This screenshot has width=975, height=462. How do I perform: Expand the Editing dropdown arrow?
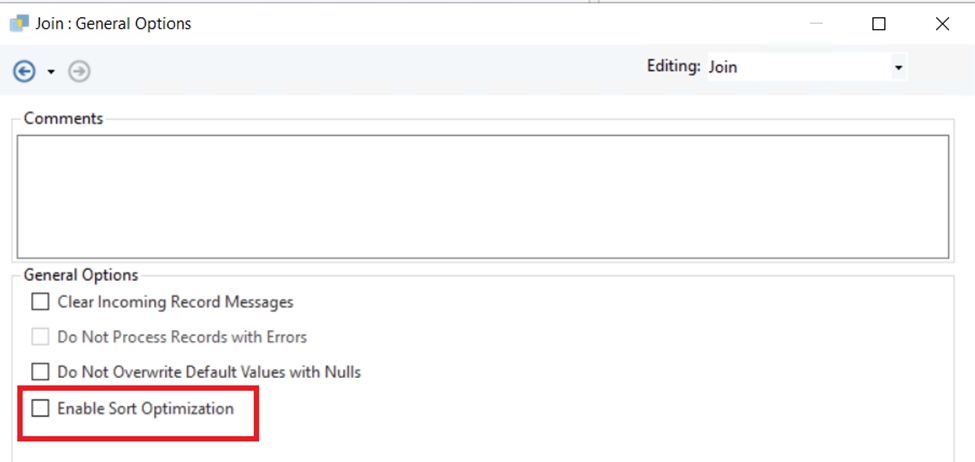pyautogui.click(x=898, y=68)
